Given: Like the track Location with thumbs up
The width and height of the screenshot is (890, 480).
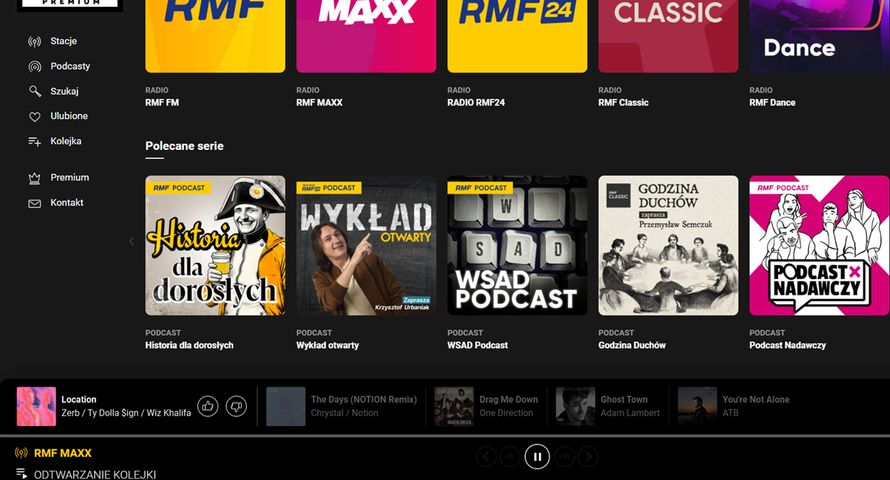Looking at the screenshot, I should click(208, 406).
